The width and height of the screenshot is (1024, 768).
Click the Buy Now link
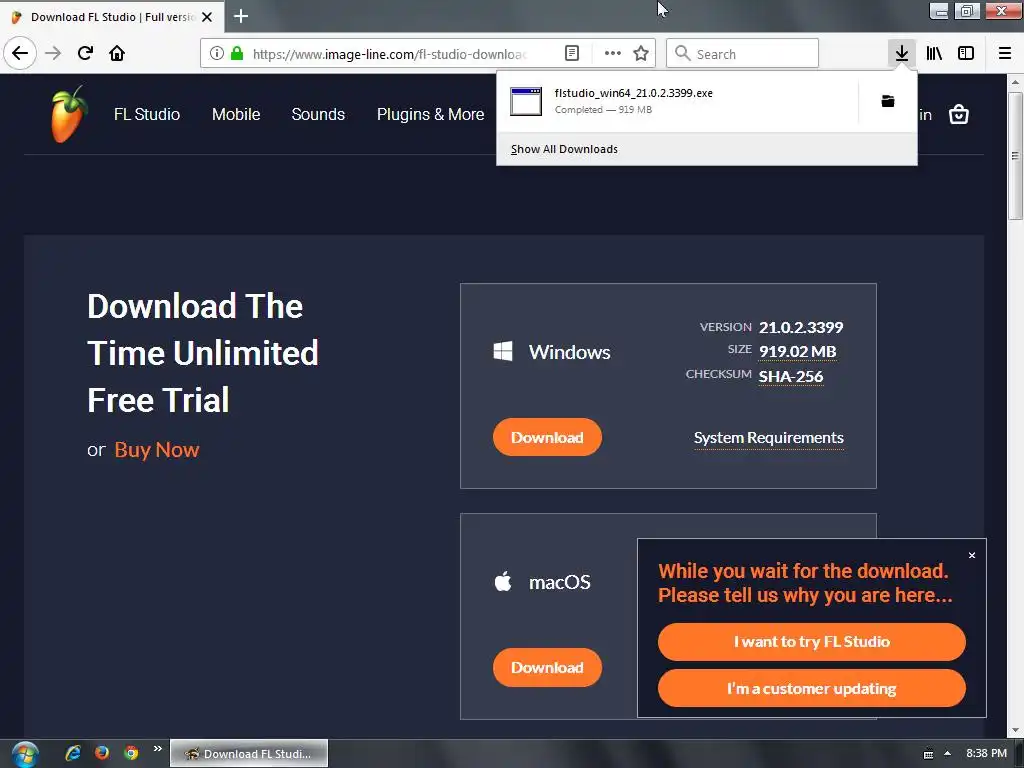[157, 449]
